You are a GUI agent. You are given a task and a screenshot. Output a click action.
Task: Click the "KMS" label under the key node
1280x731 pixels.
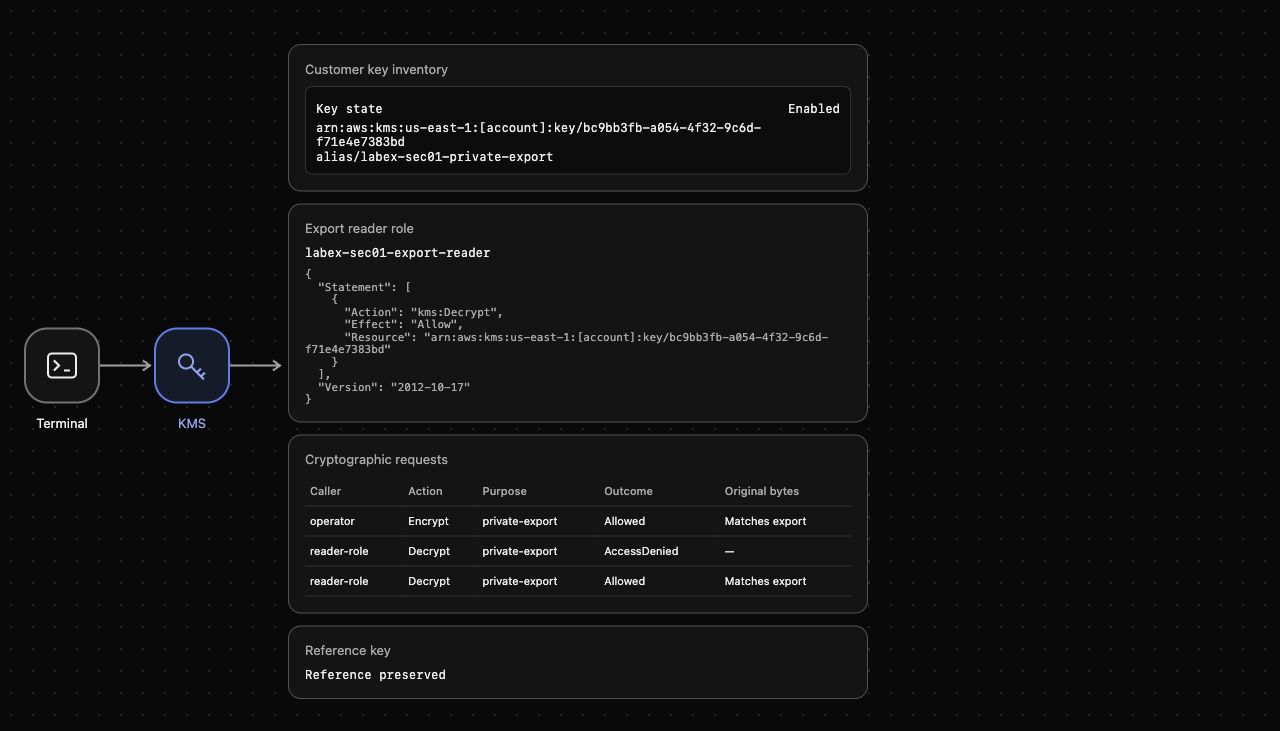point(192,424)
